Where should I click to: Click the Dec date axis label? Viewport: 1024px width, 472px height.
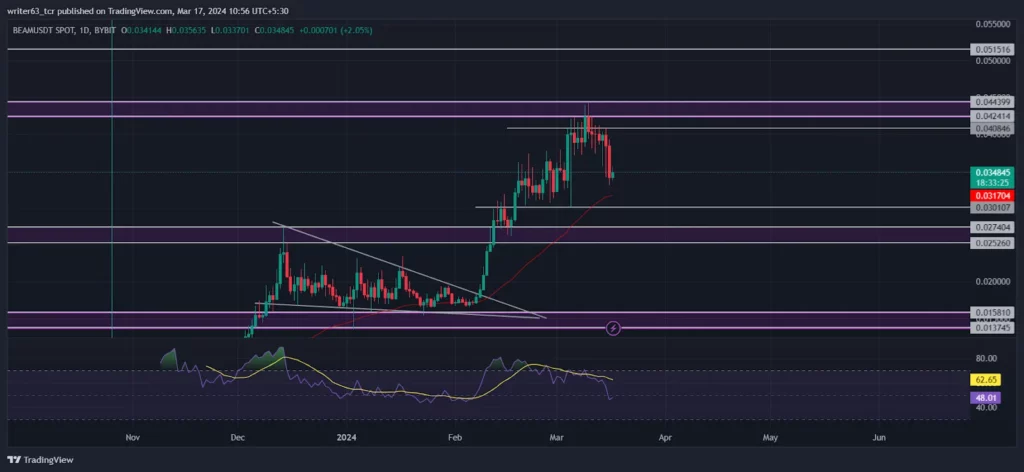point(238,437)
